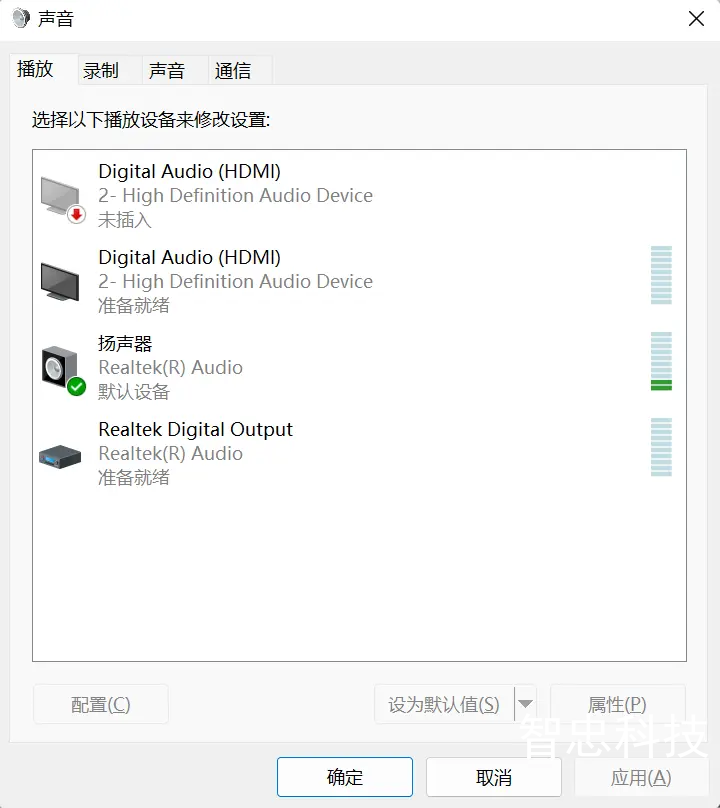Click the speaker icon in title bar

21,18
